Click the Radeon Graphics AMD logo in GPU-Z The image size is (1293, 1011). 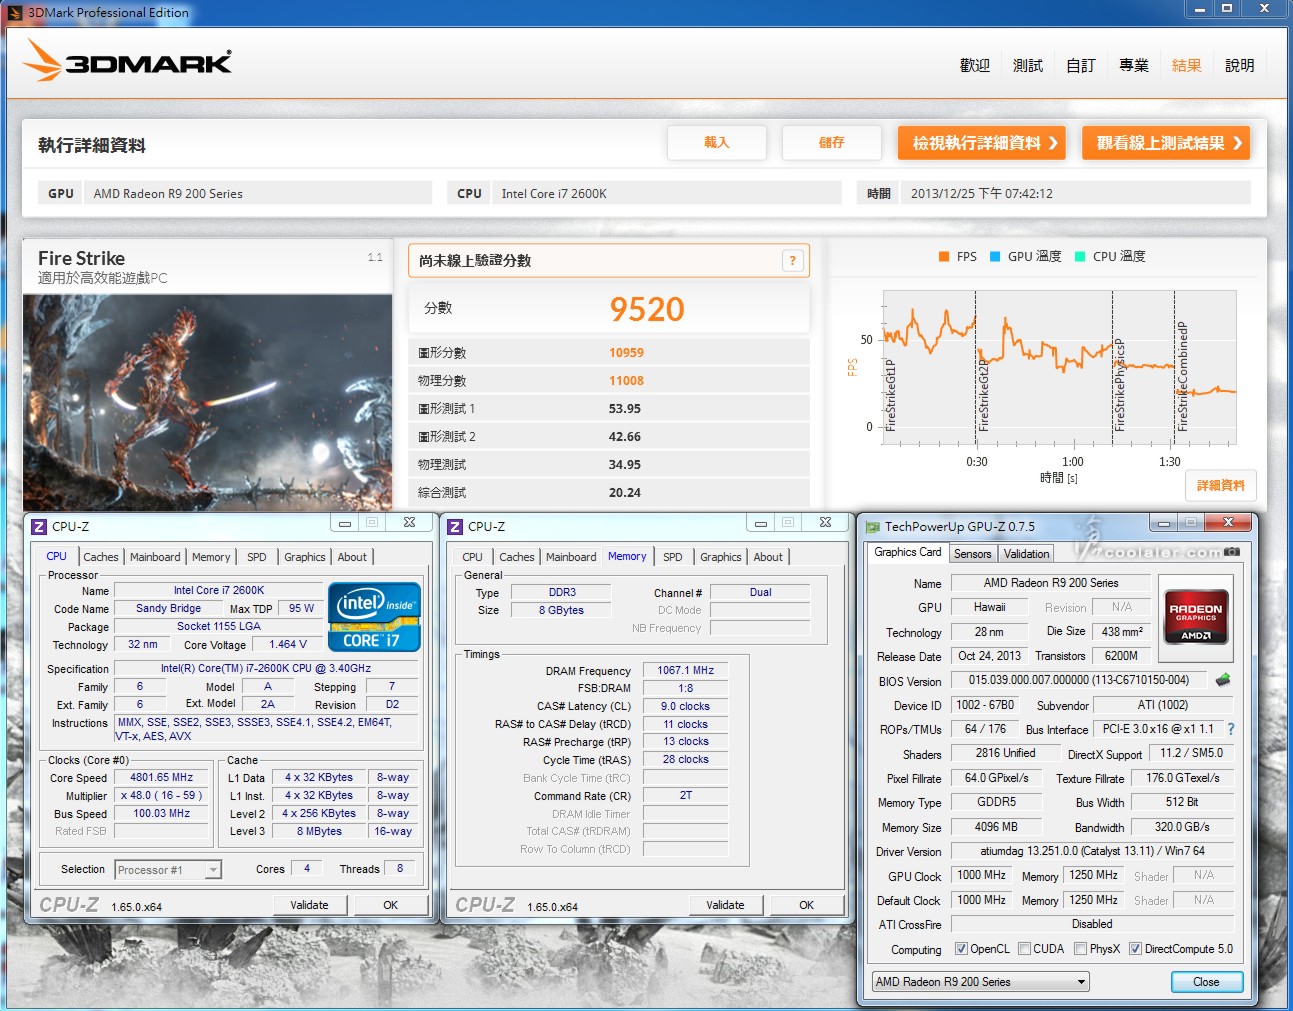[1196, 620]
